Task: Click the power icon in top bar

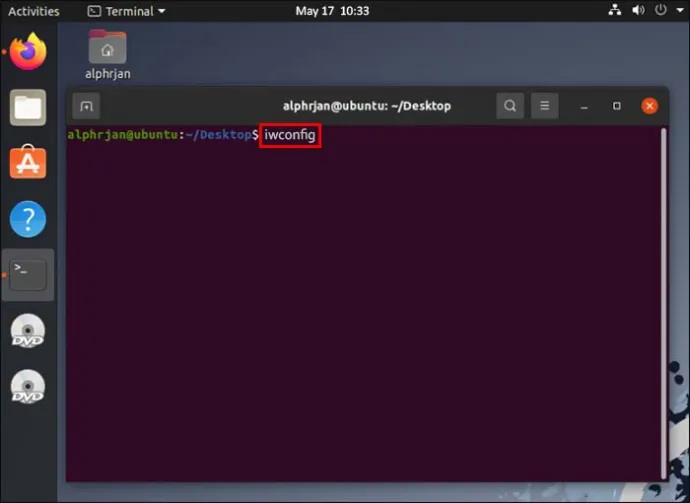Action: click(x=661, y=10)
